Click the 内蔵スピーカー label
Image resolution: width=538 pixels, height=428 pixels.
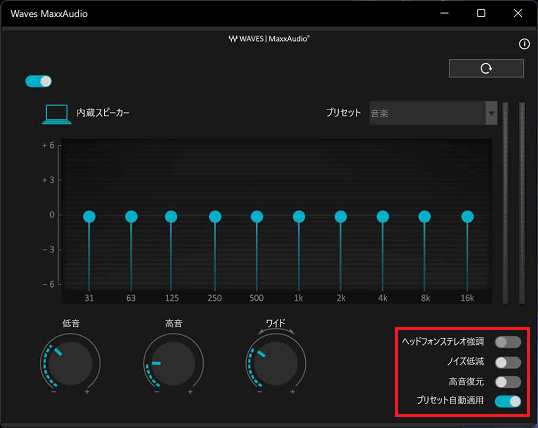click(x=103, y=113)
